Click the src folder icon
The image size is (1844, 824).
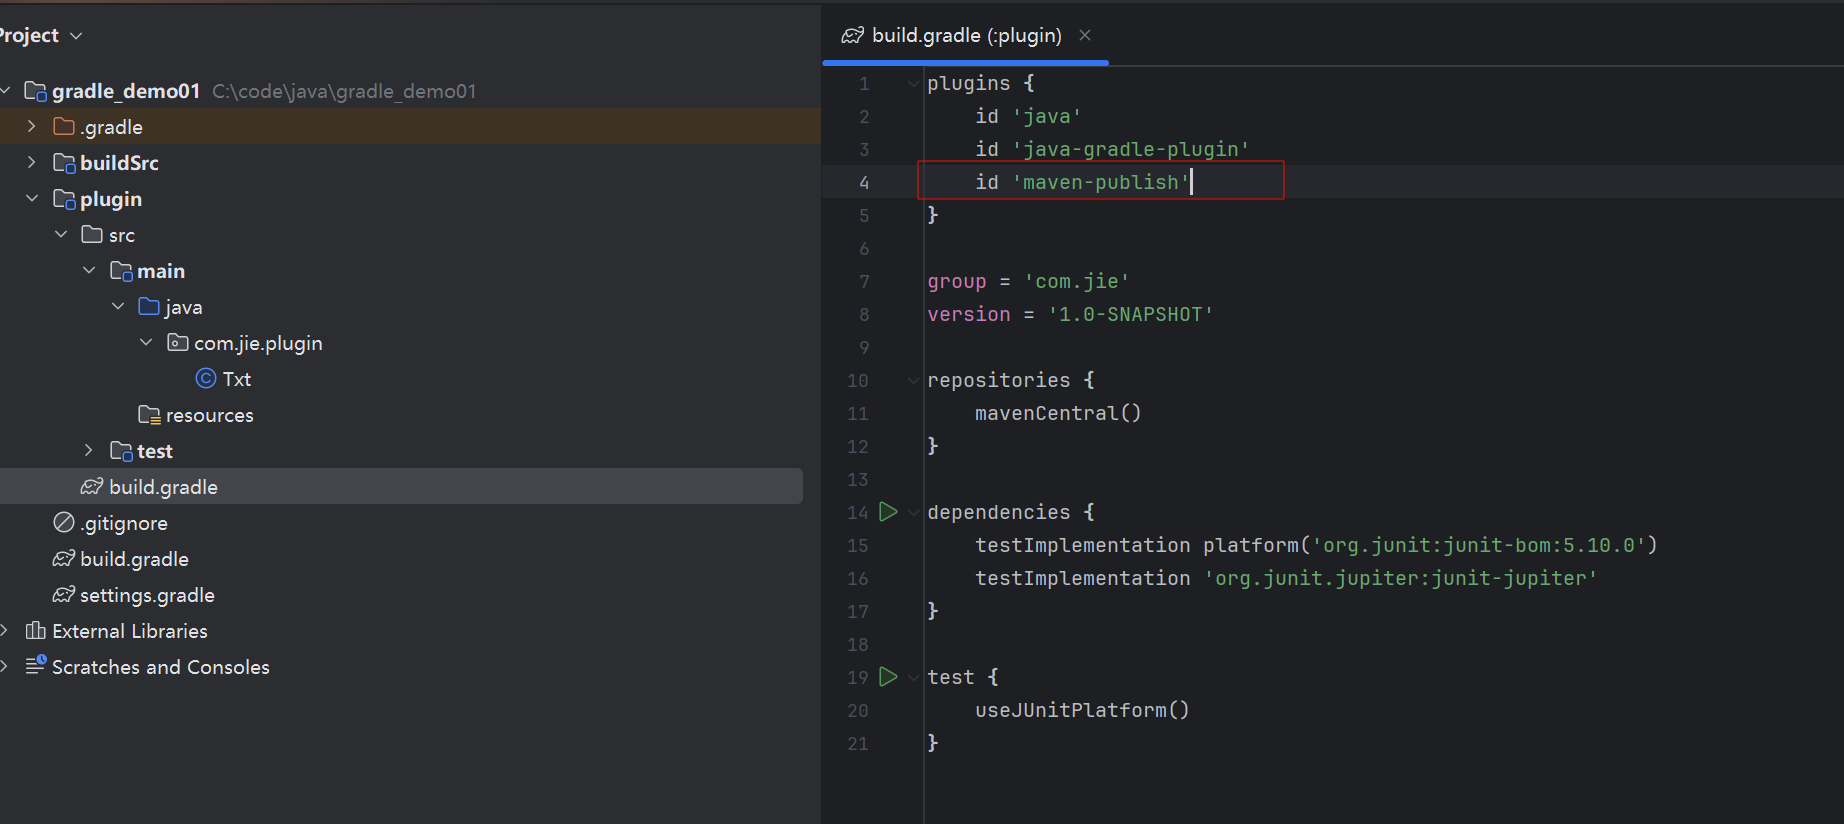pos(92,234)
